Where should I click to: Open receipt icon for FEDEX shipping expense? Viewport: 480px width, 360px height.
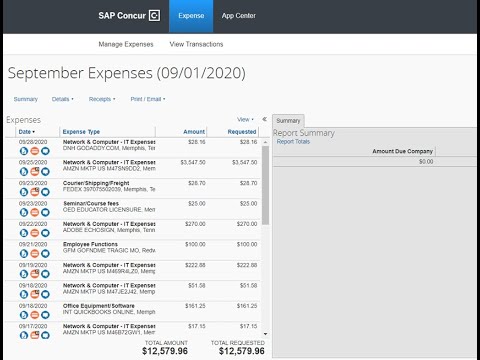tap(24, 192)
